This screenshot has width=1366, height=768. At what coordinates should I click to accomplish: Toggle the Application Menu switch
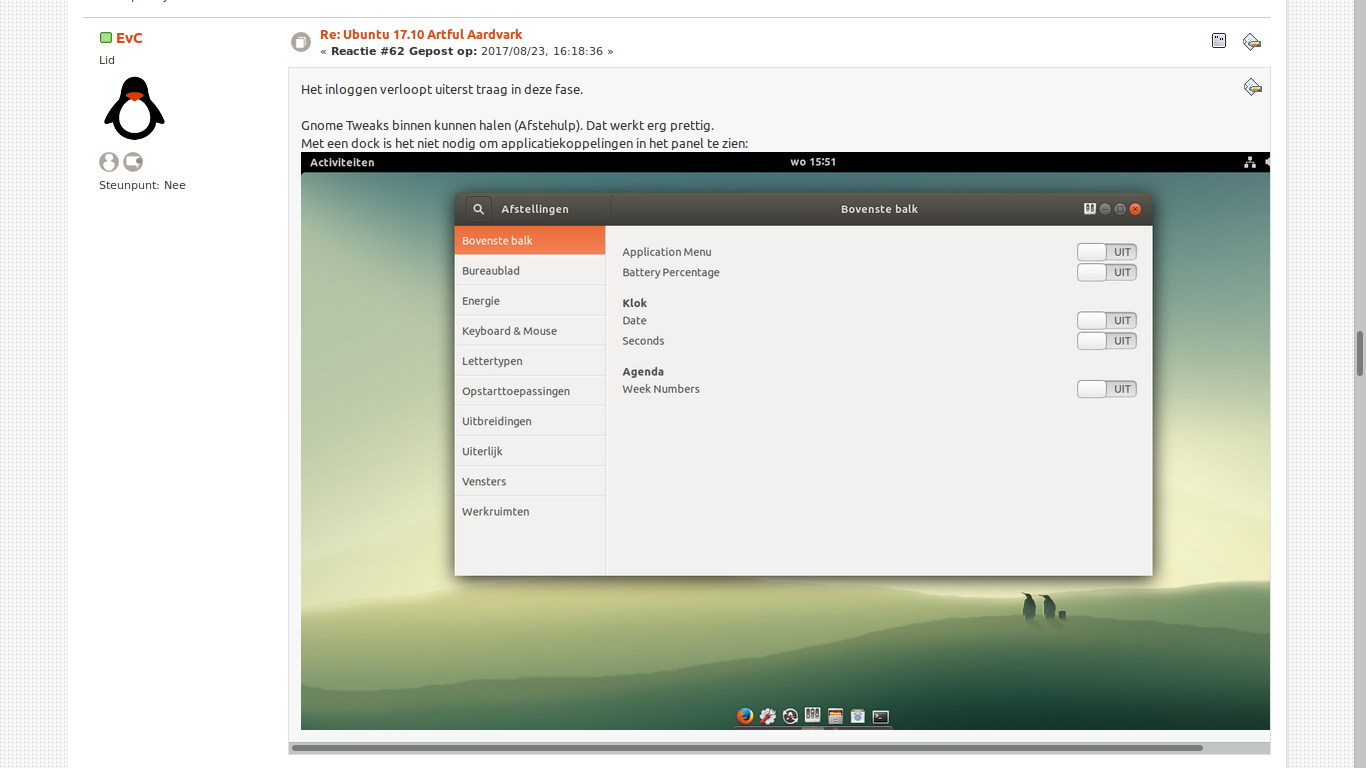pos(1107,252)
